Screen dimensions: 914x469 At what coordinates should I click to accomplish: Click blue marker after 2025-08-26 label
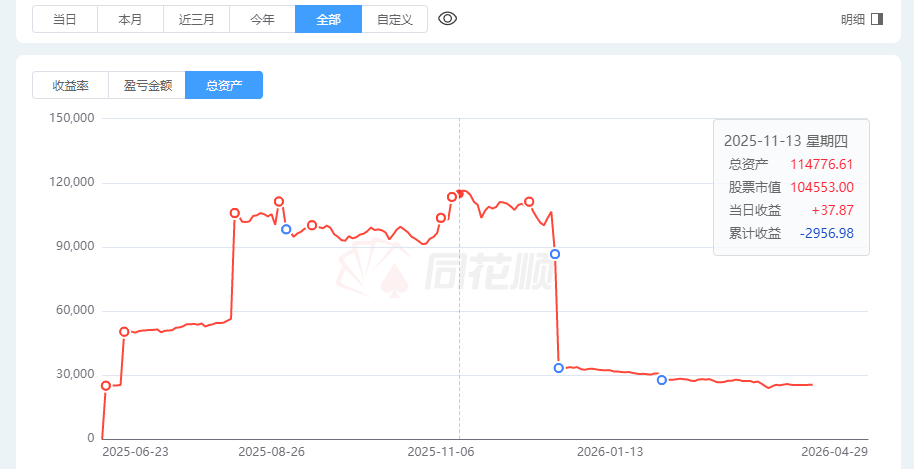pyautogui.click(x=286, y=229)
